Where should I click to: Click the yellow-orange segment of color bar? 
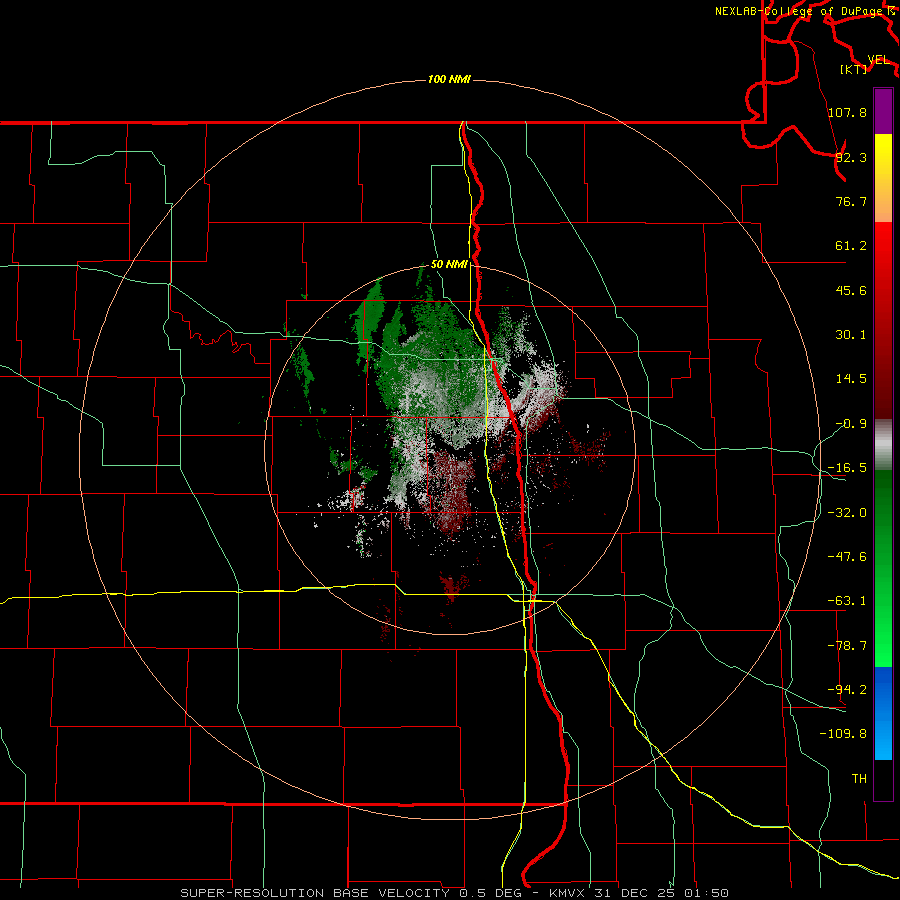(x=883, y=178)
